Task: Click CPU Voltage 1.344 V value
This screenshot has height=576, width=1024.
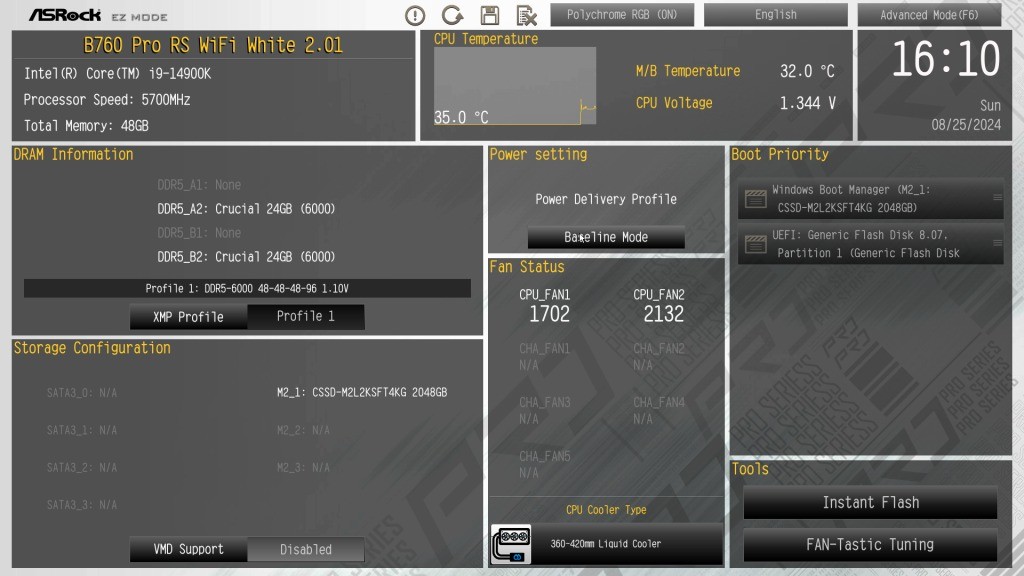Action: [807, 103]
